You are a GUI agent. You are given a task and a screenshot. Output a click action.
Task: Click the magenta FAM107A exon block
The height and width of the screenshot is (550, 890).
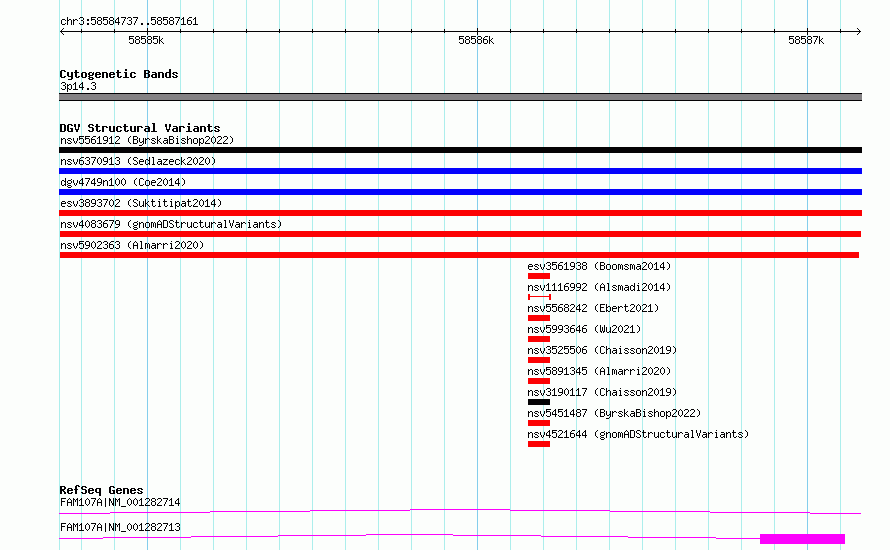(803, 539)
